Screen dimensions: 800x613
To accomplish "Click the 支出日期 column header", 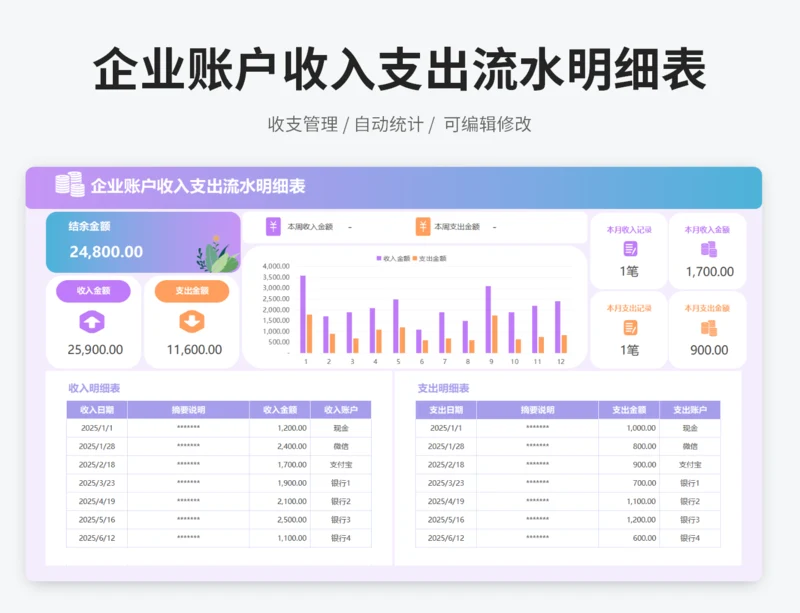I will coord(446,410).
